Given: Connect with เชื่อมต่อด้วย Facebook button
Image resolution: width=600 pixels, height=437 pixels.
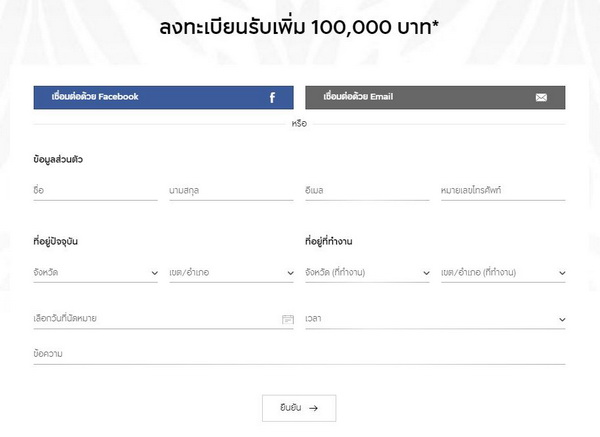Looking at the screenshot, I should click(x=163, y=97).
